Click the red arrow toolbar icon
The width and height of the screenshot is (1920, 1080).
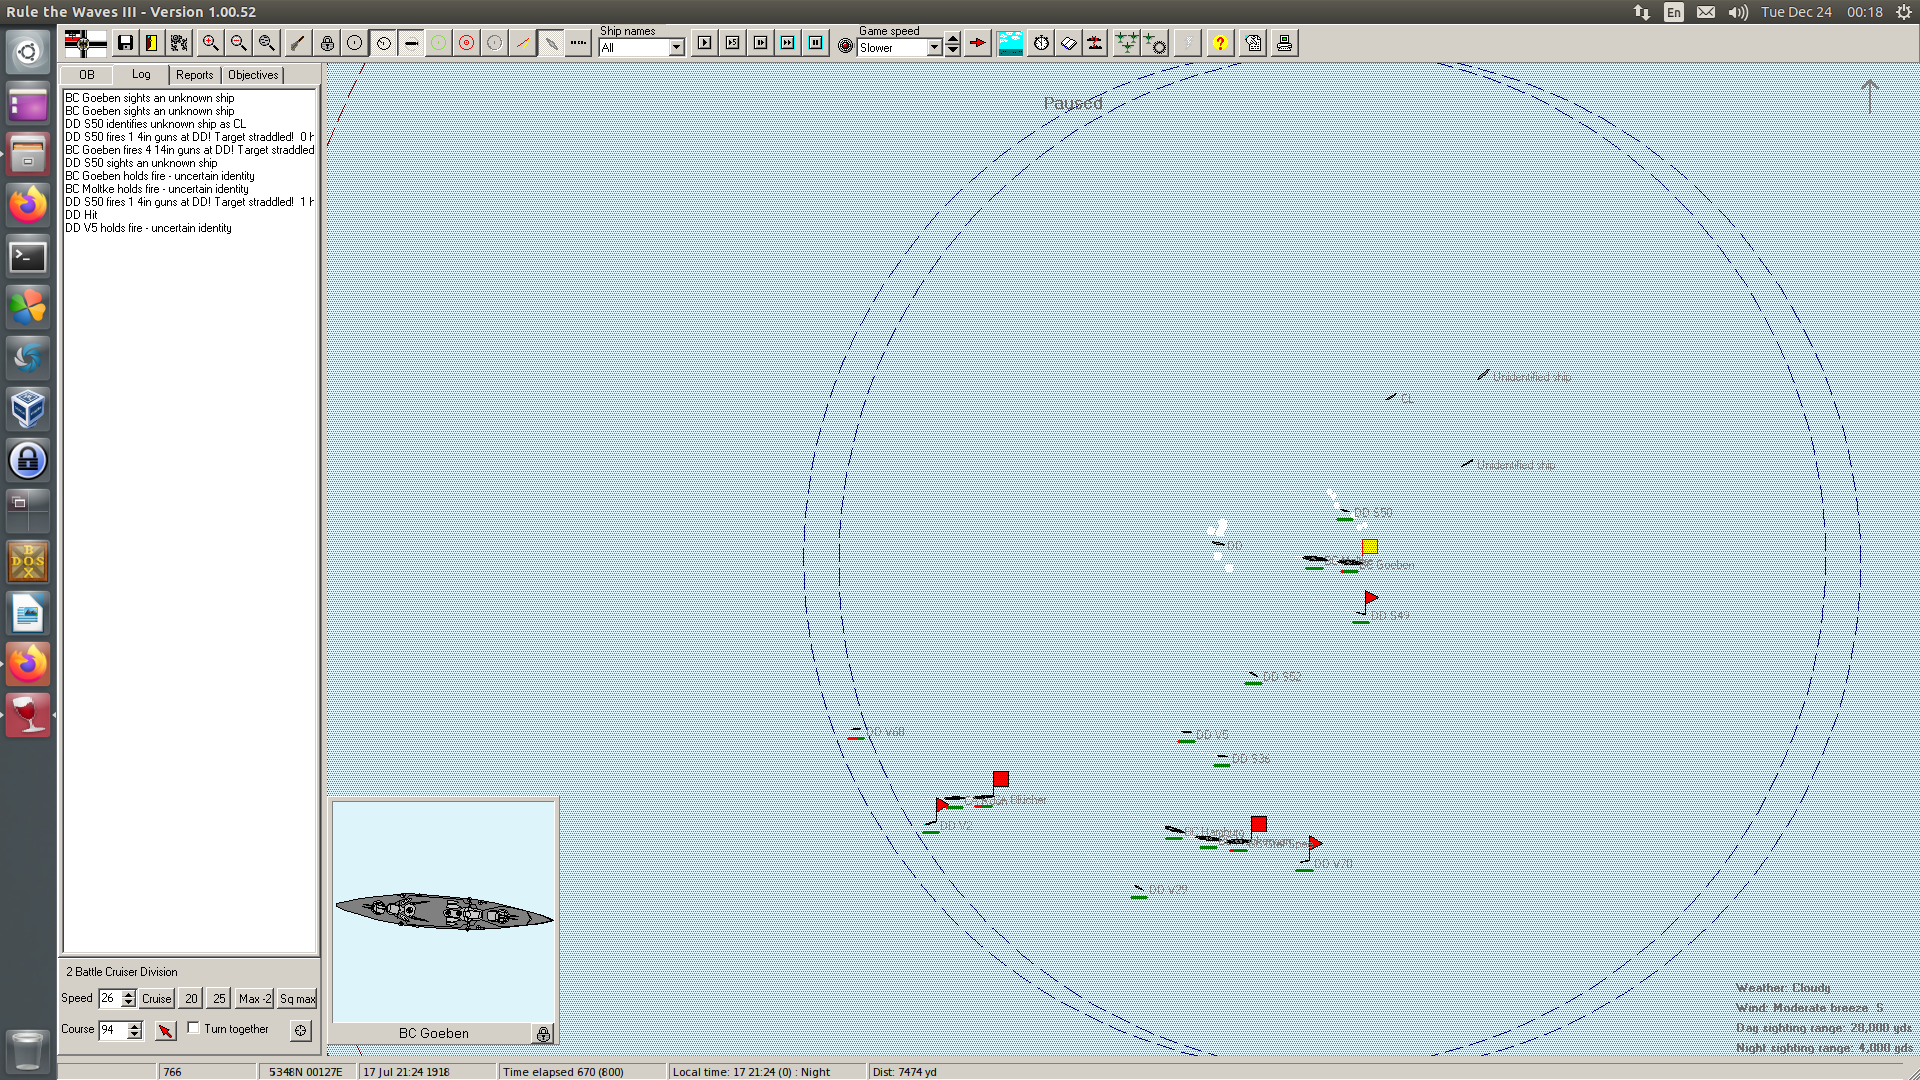coord(978,43)
